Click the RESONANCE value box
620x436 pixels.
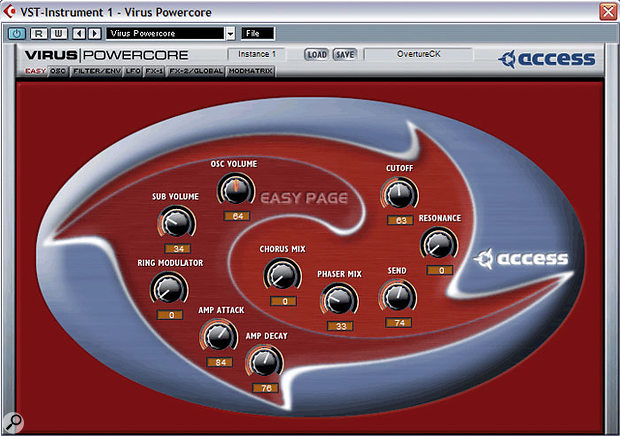(440, 270)
